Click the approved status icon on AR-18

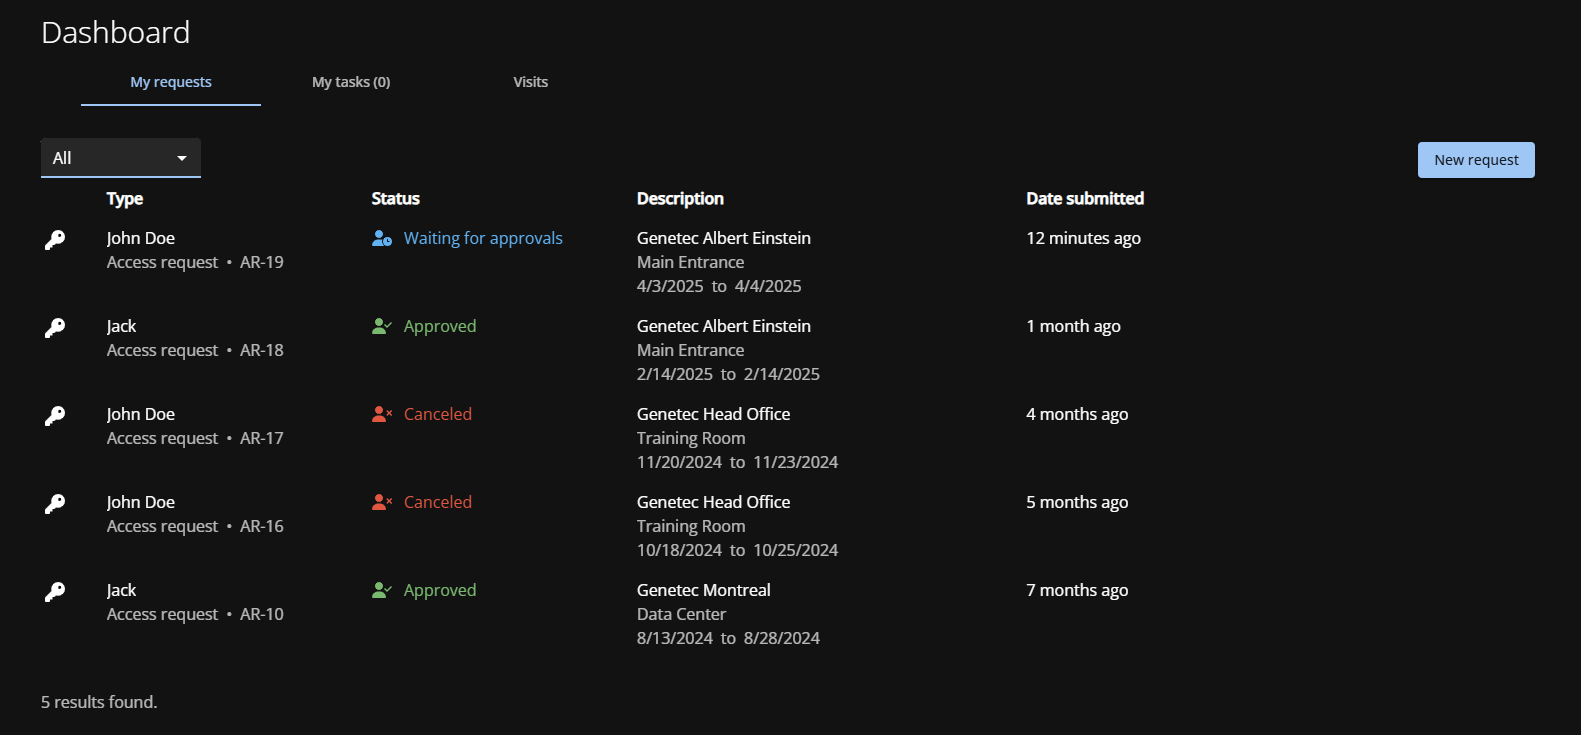coord(382,326)
